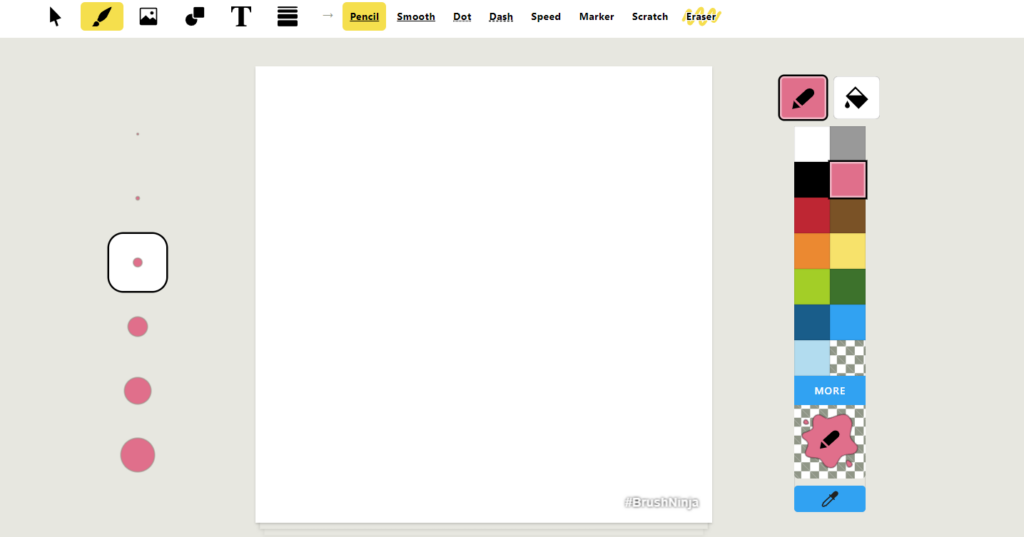Select the fourth brush size circle
The image size is (1024, 537).
[138, 327]
